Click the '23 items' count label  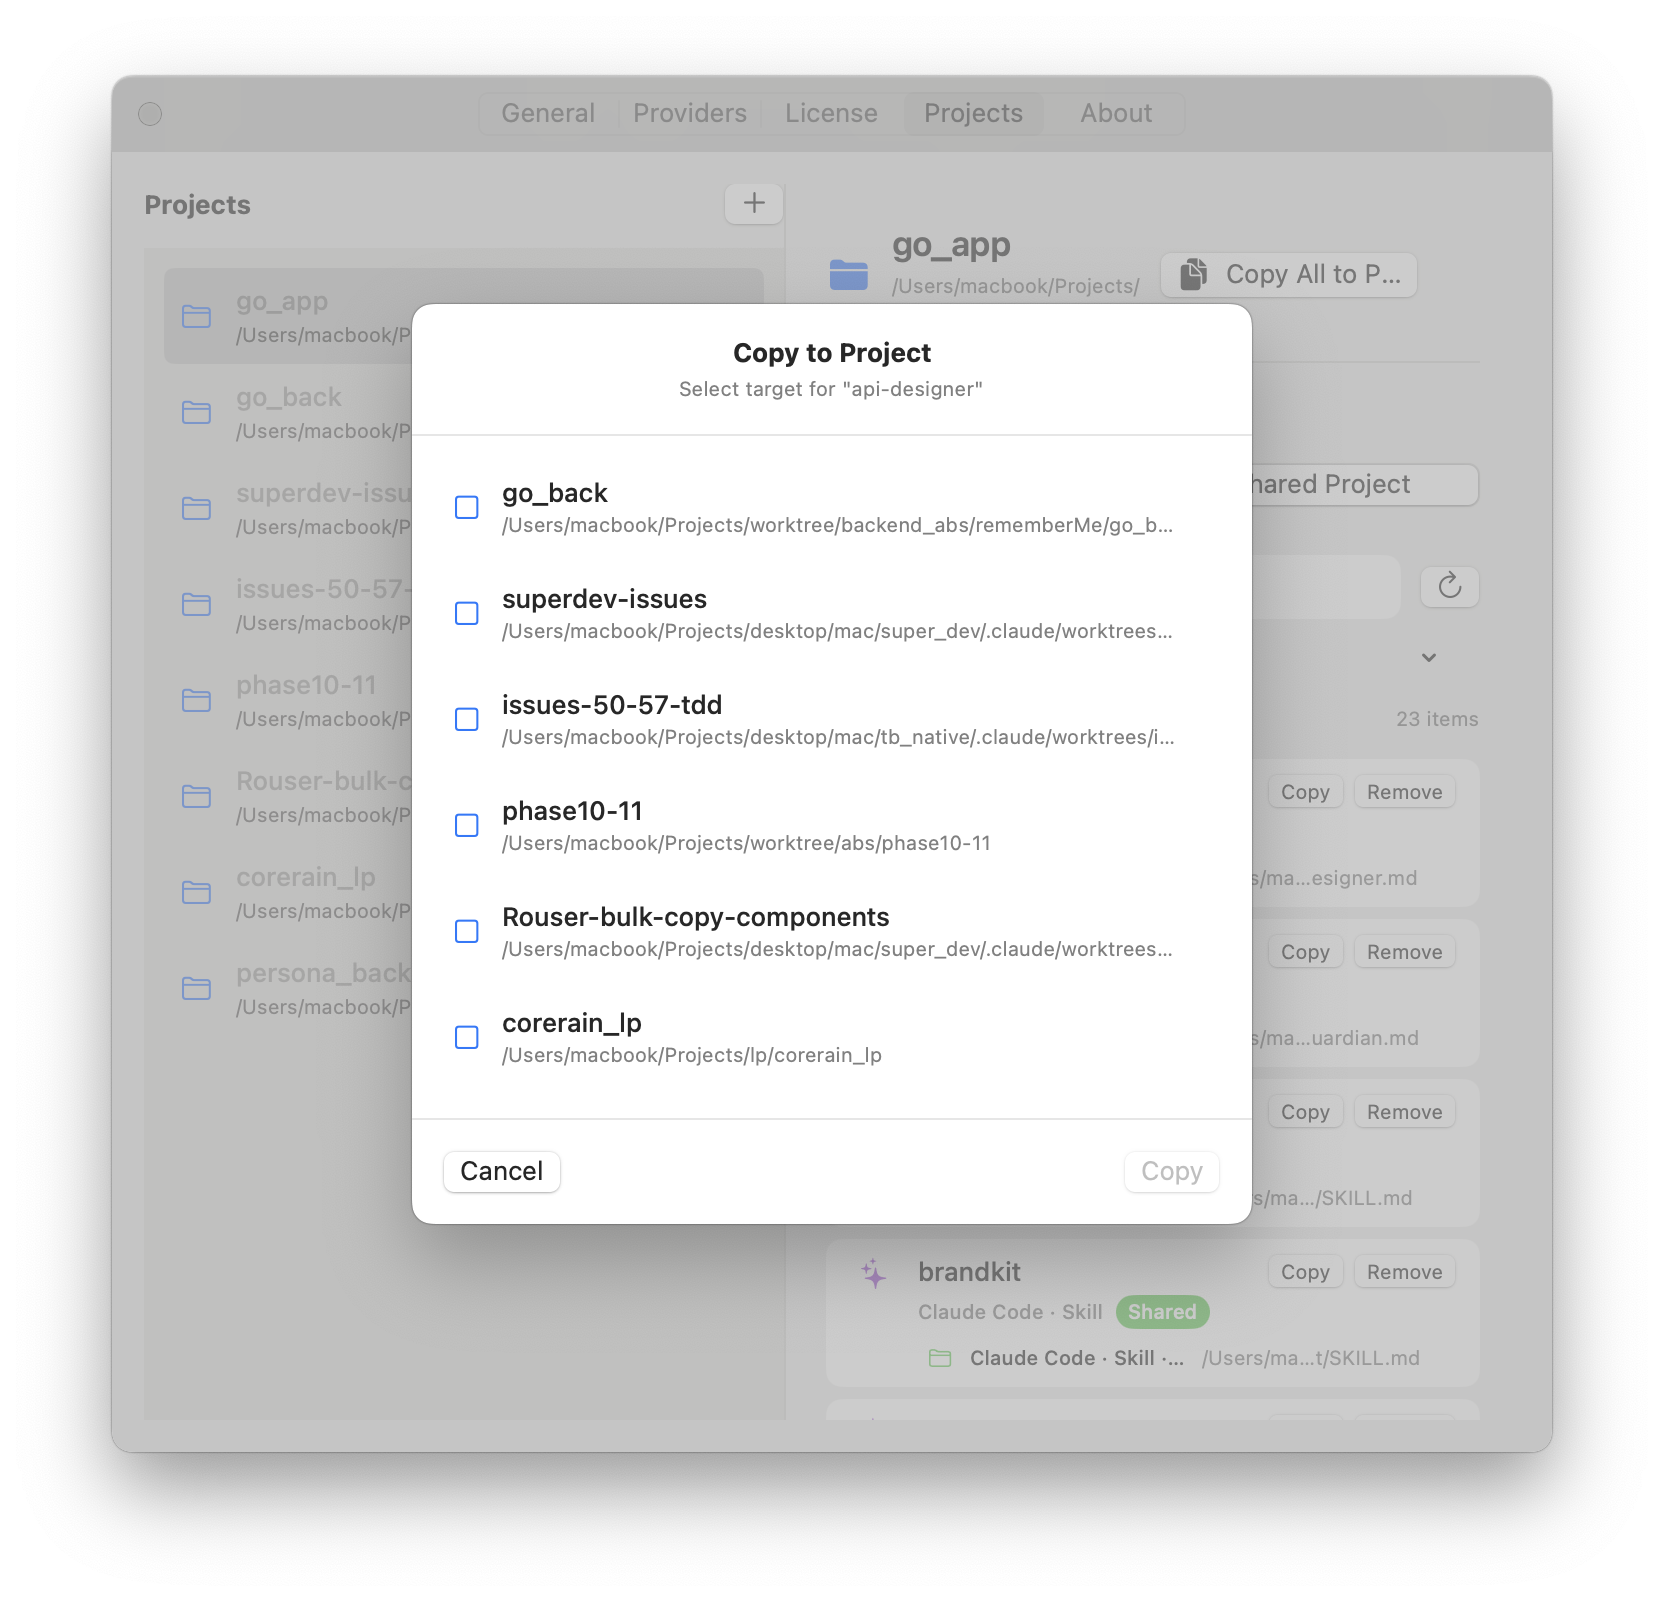[1437, 719]
